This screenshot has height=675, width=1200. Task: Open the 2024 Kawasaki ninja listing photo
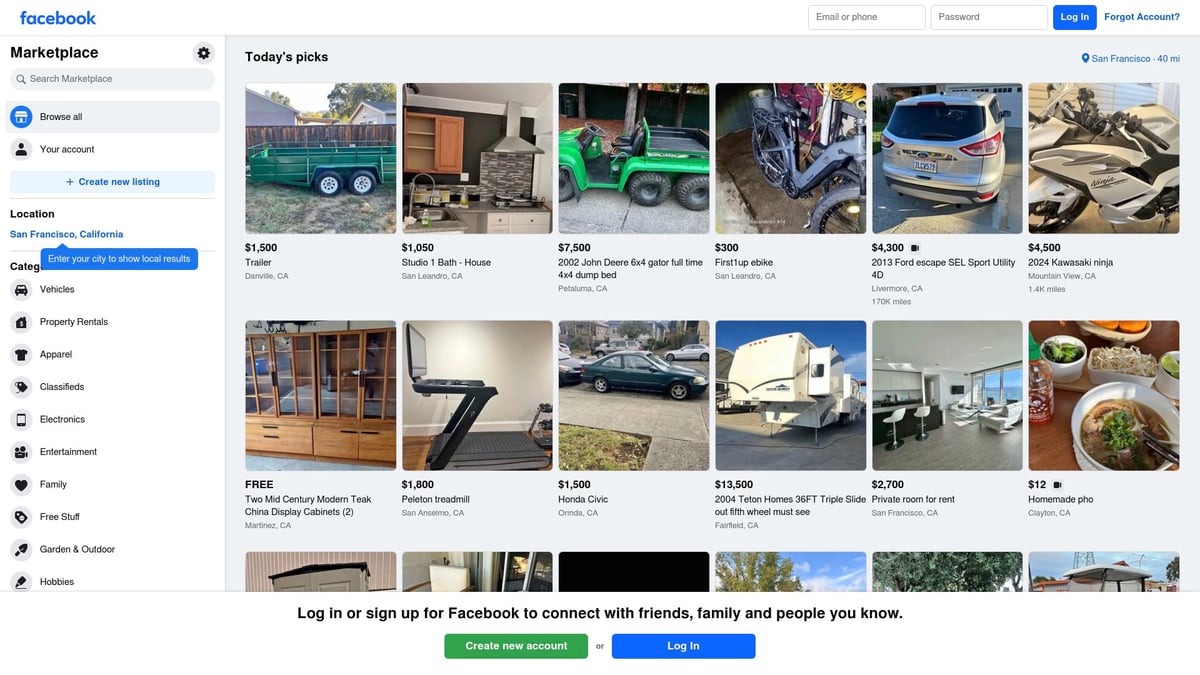point(1103,158)
